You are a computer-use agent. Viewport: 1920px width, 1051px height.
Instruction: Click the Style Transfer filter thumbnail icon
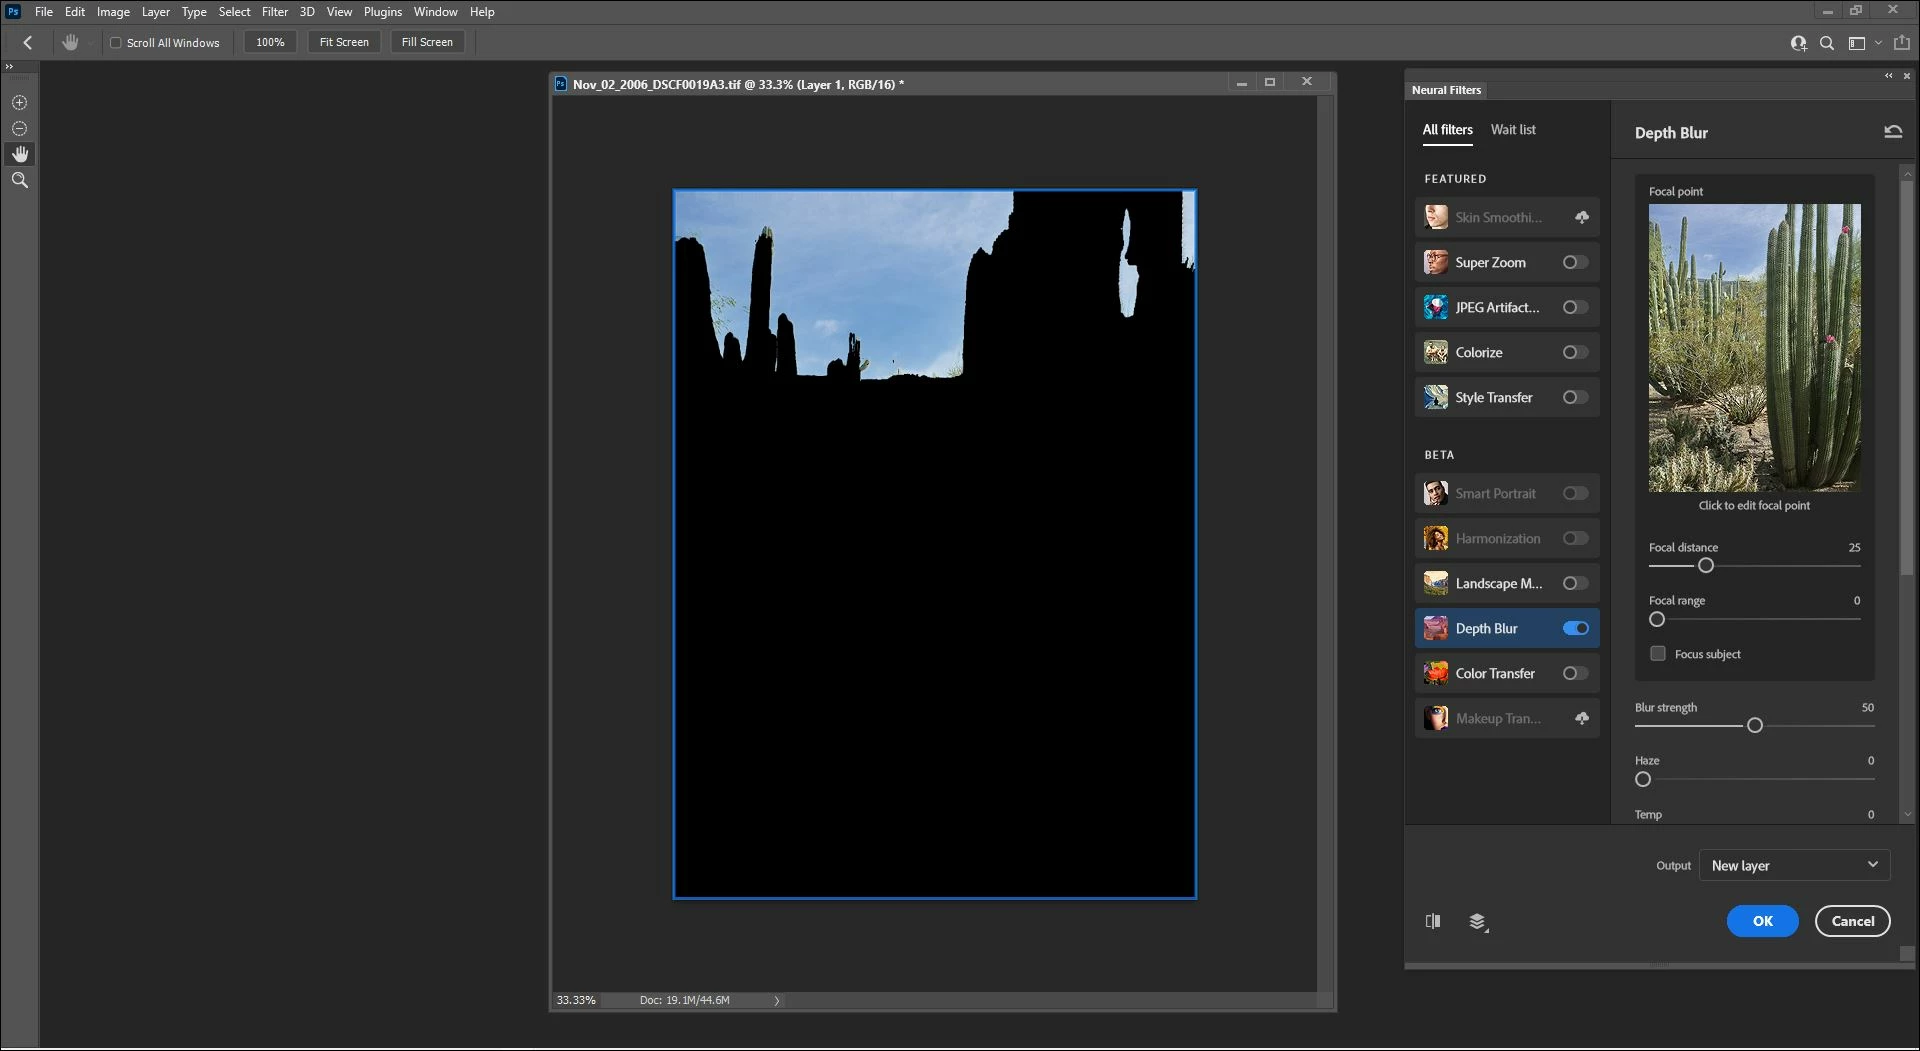tap(1436, 397)
